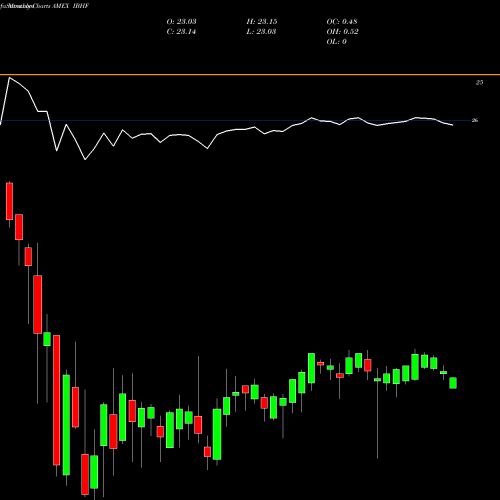500x500 pixels.
Task: Click the 26 axis label beside blue line
Action: pyautogui.click(x=475, y=120)
